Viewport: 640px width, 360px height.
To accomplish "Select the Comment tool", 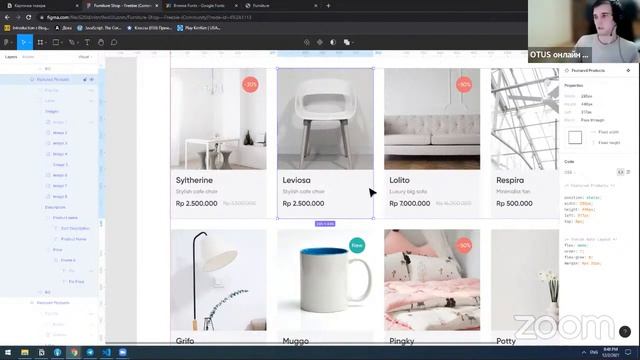I will click(x=114, y=42).
